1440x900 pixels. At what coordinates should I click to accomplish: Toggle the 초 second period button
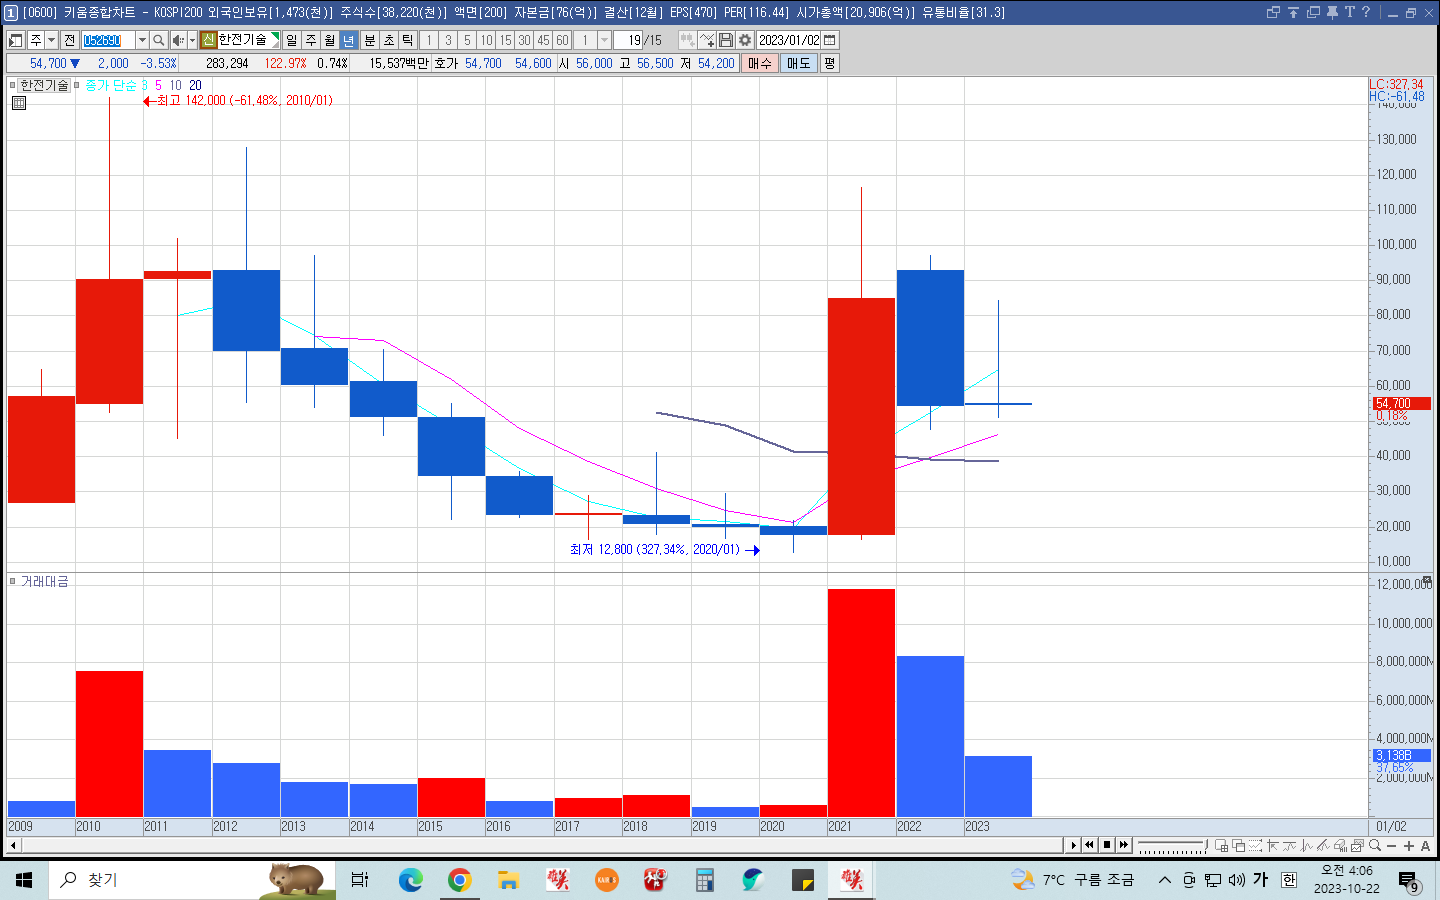tap(388, 40)
